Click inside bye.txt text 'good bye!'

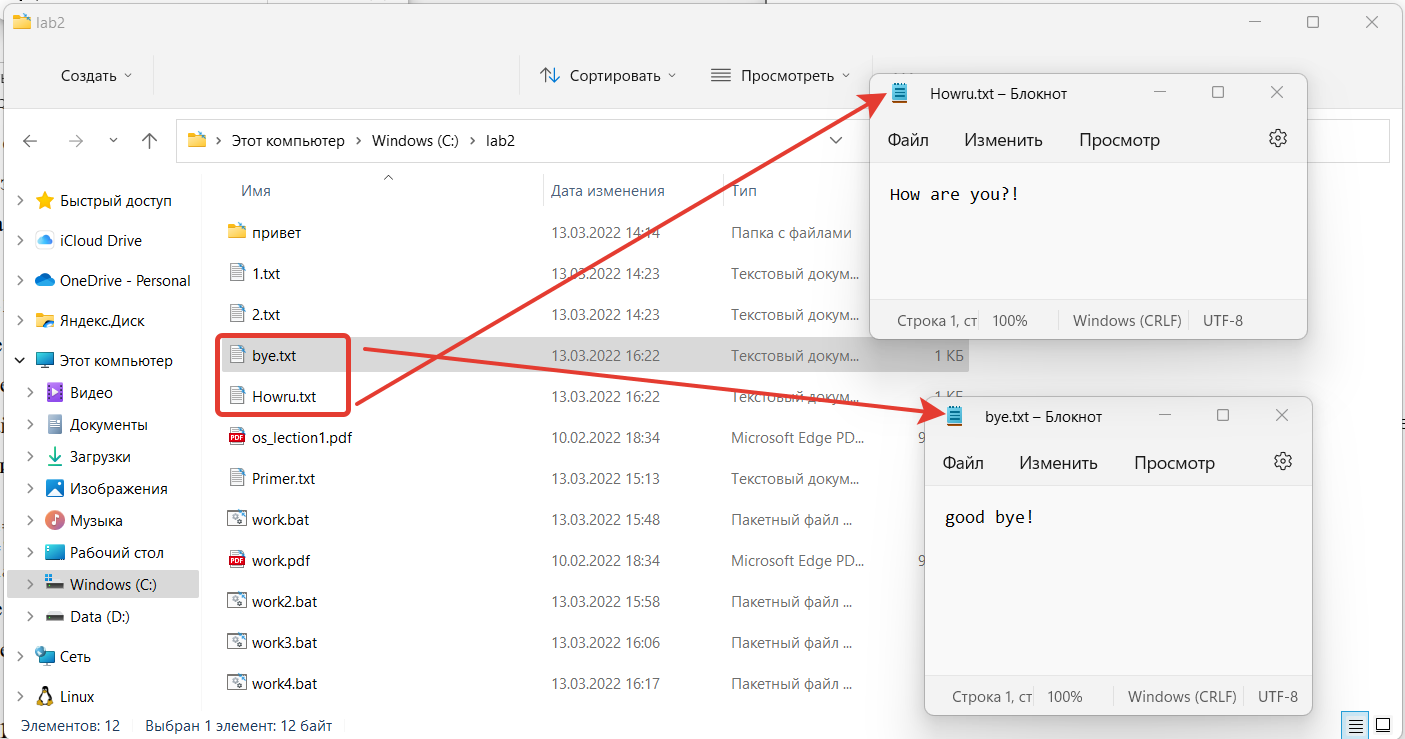990,517
